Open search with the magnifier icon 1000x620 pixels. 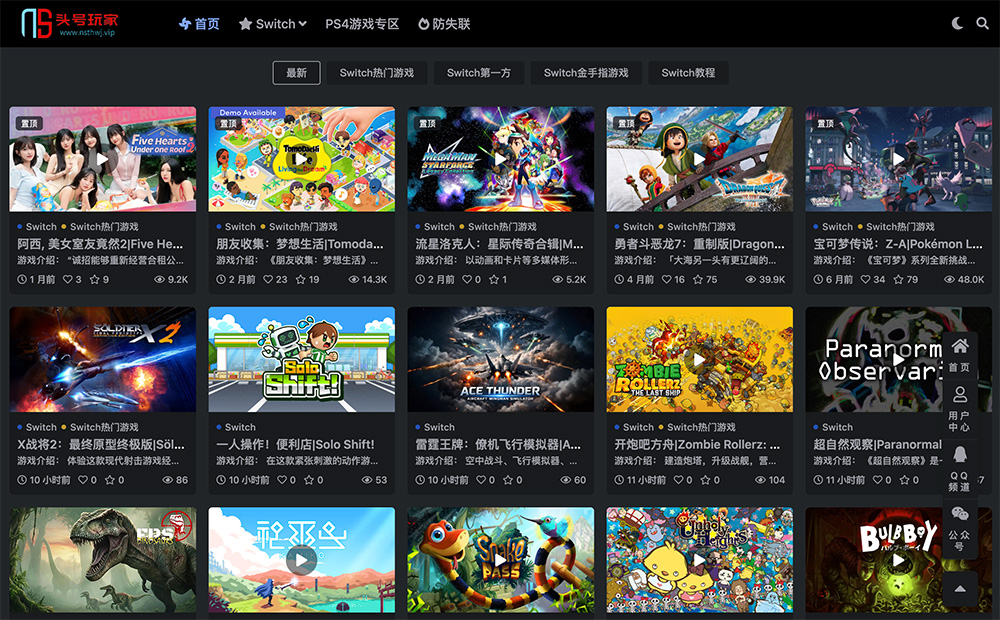[x=982, y=24]
